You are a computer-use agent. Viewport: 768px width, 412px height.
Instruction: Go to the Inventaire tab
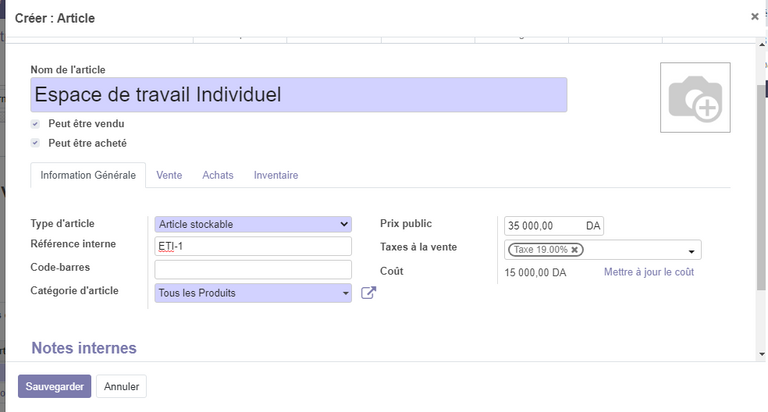(276, 175)
